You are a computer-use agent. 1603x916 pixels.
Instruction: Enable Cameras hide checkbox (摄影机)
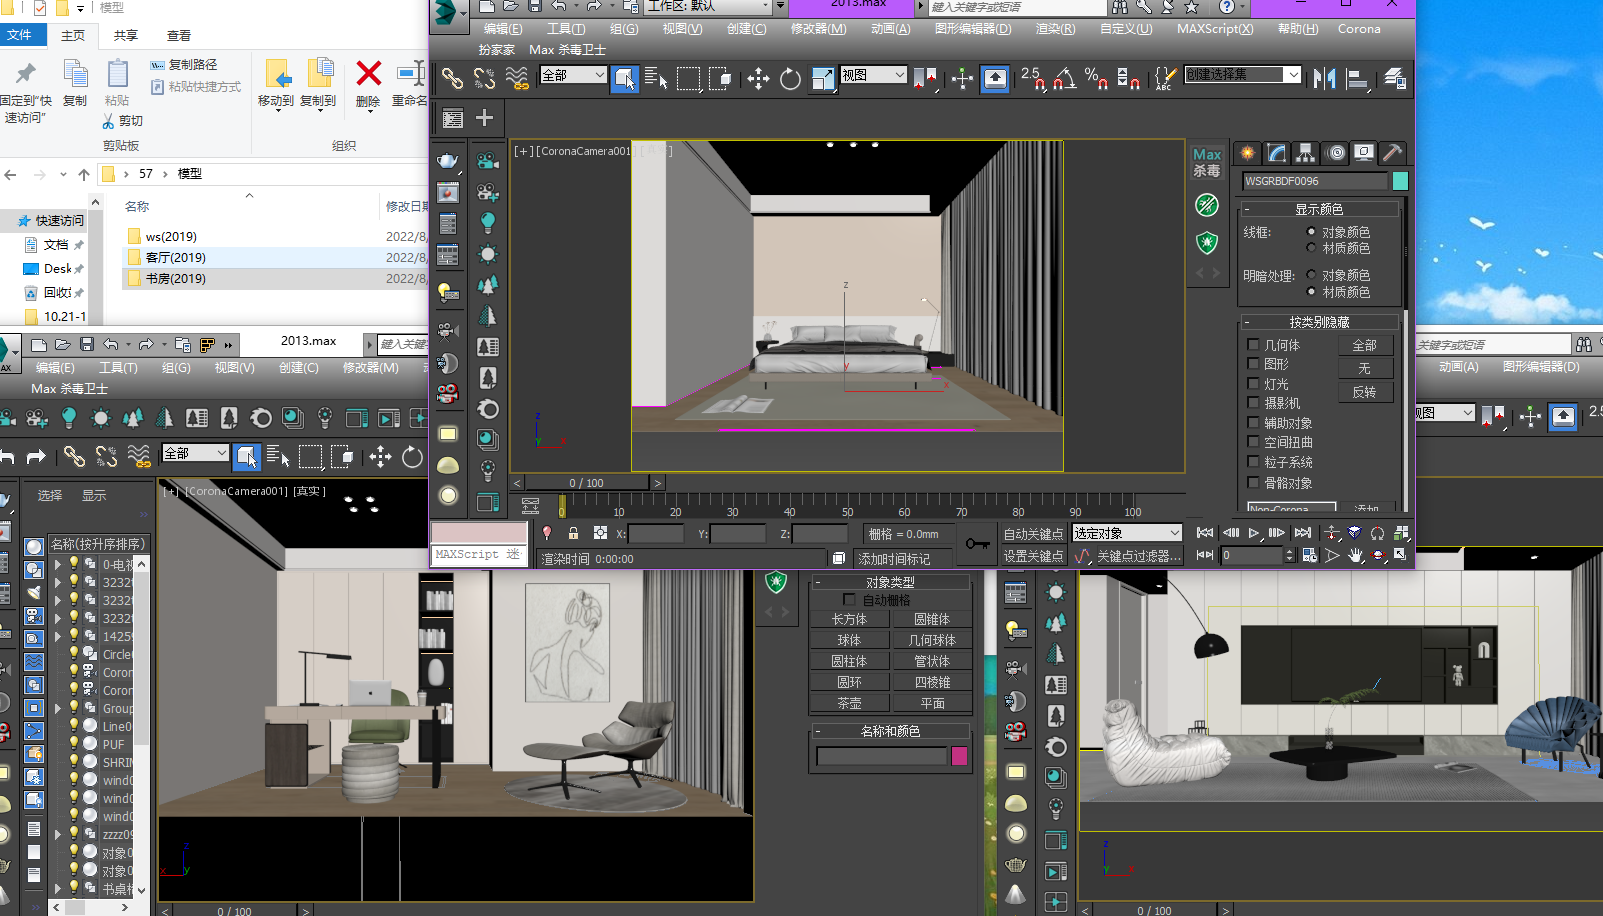click(x=1253, y=403)
